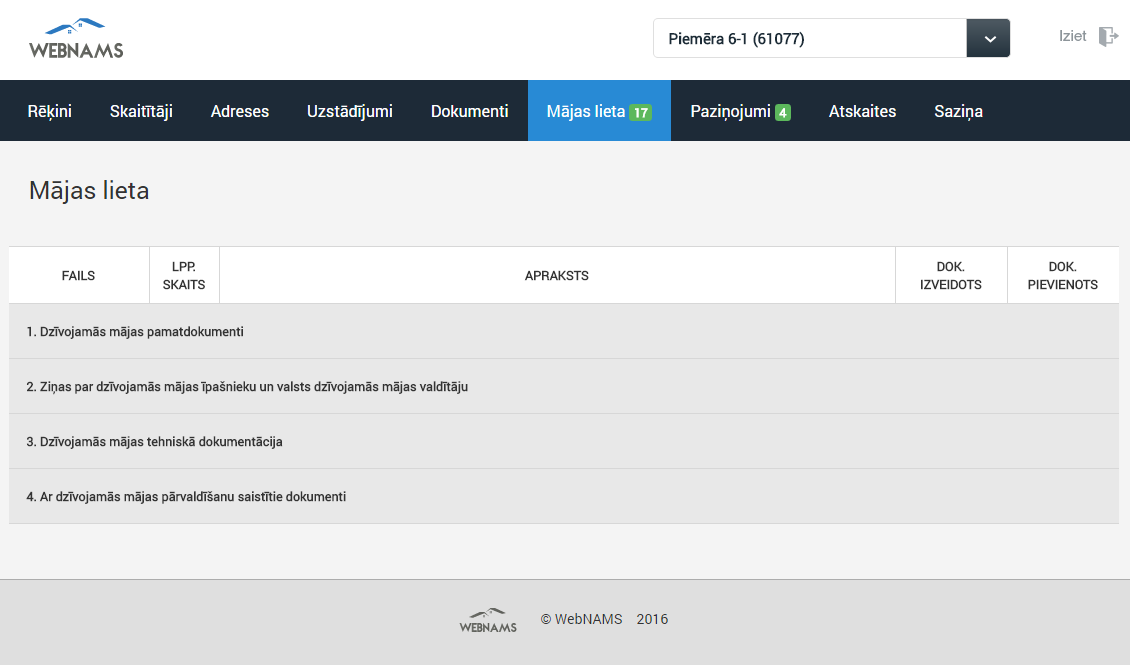Viewport: 1130px width, 665px height.
Task: Switch to the Dokumenti tab
Action: [x=470, y=111]
